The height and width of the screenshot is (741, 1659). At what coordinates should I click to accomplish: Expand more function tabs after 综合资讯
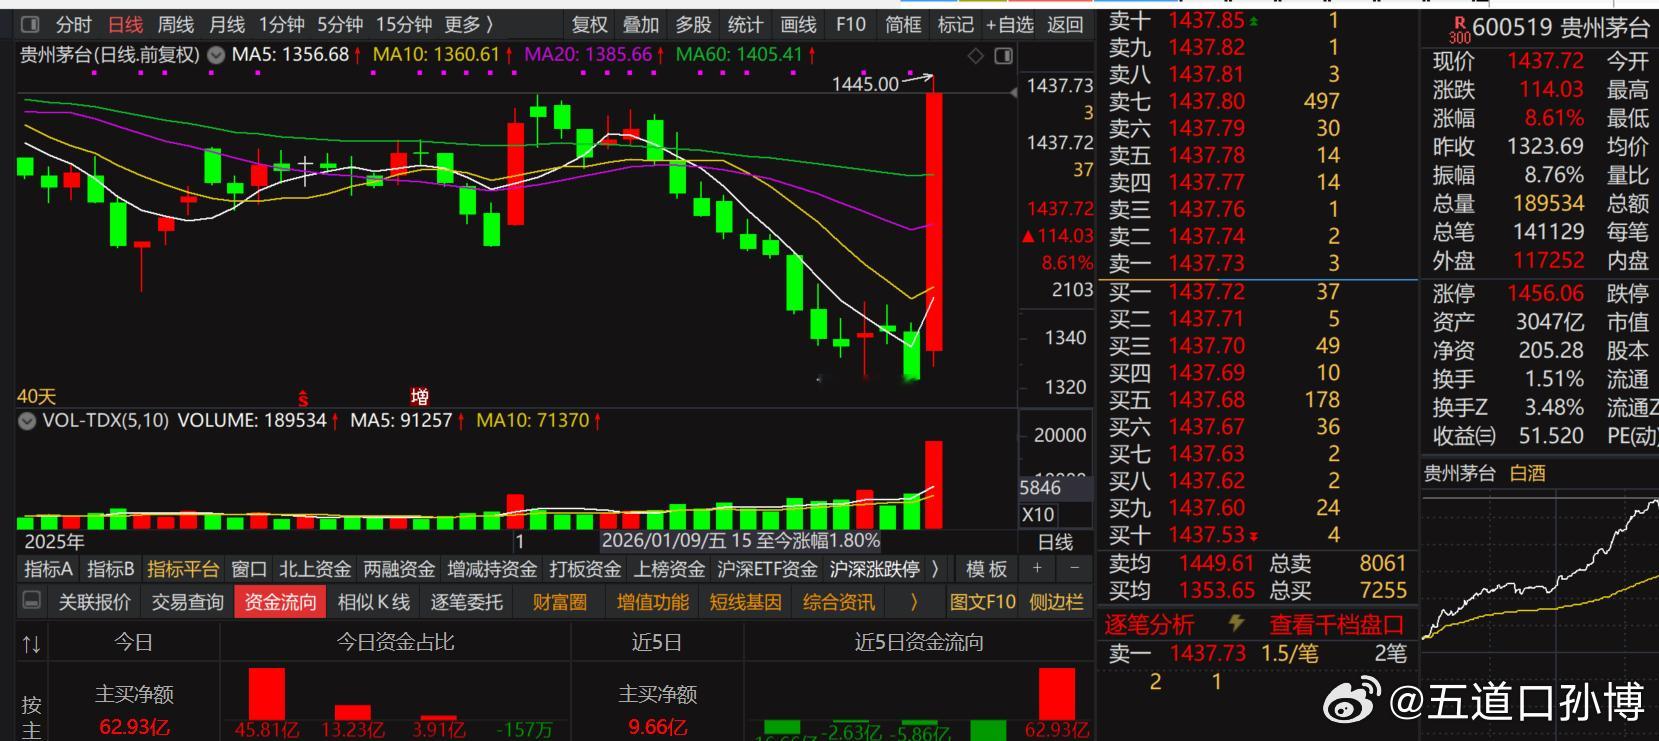(913, 602)
